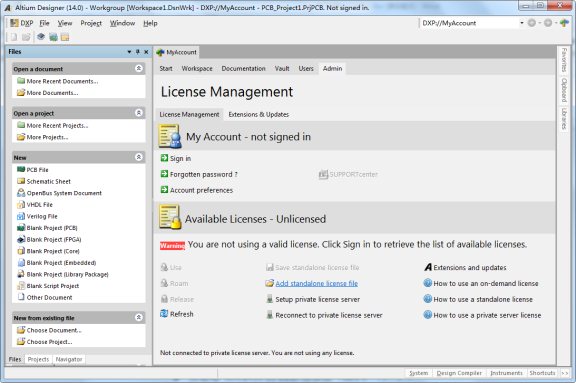The width and height of the screenshot is (576, 383).
Task: Open the Window menu
Action: [122, 23]
